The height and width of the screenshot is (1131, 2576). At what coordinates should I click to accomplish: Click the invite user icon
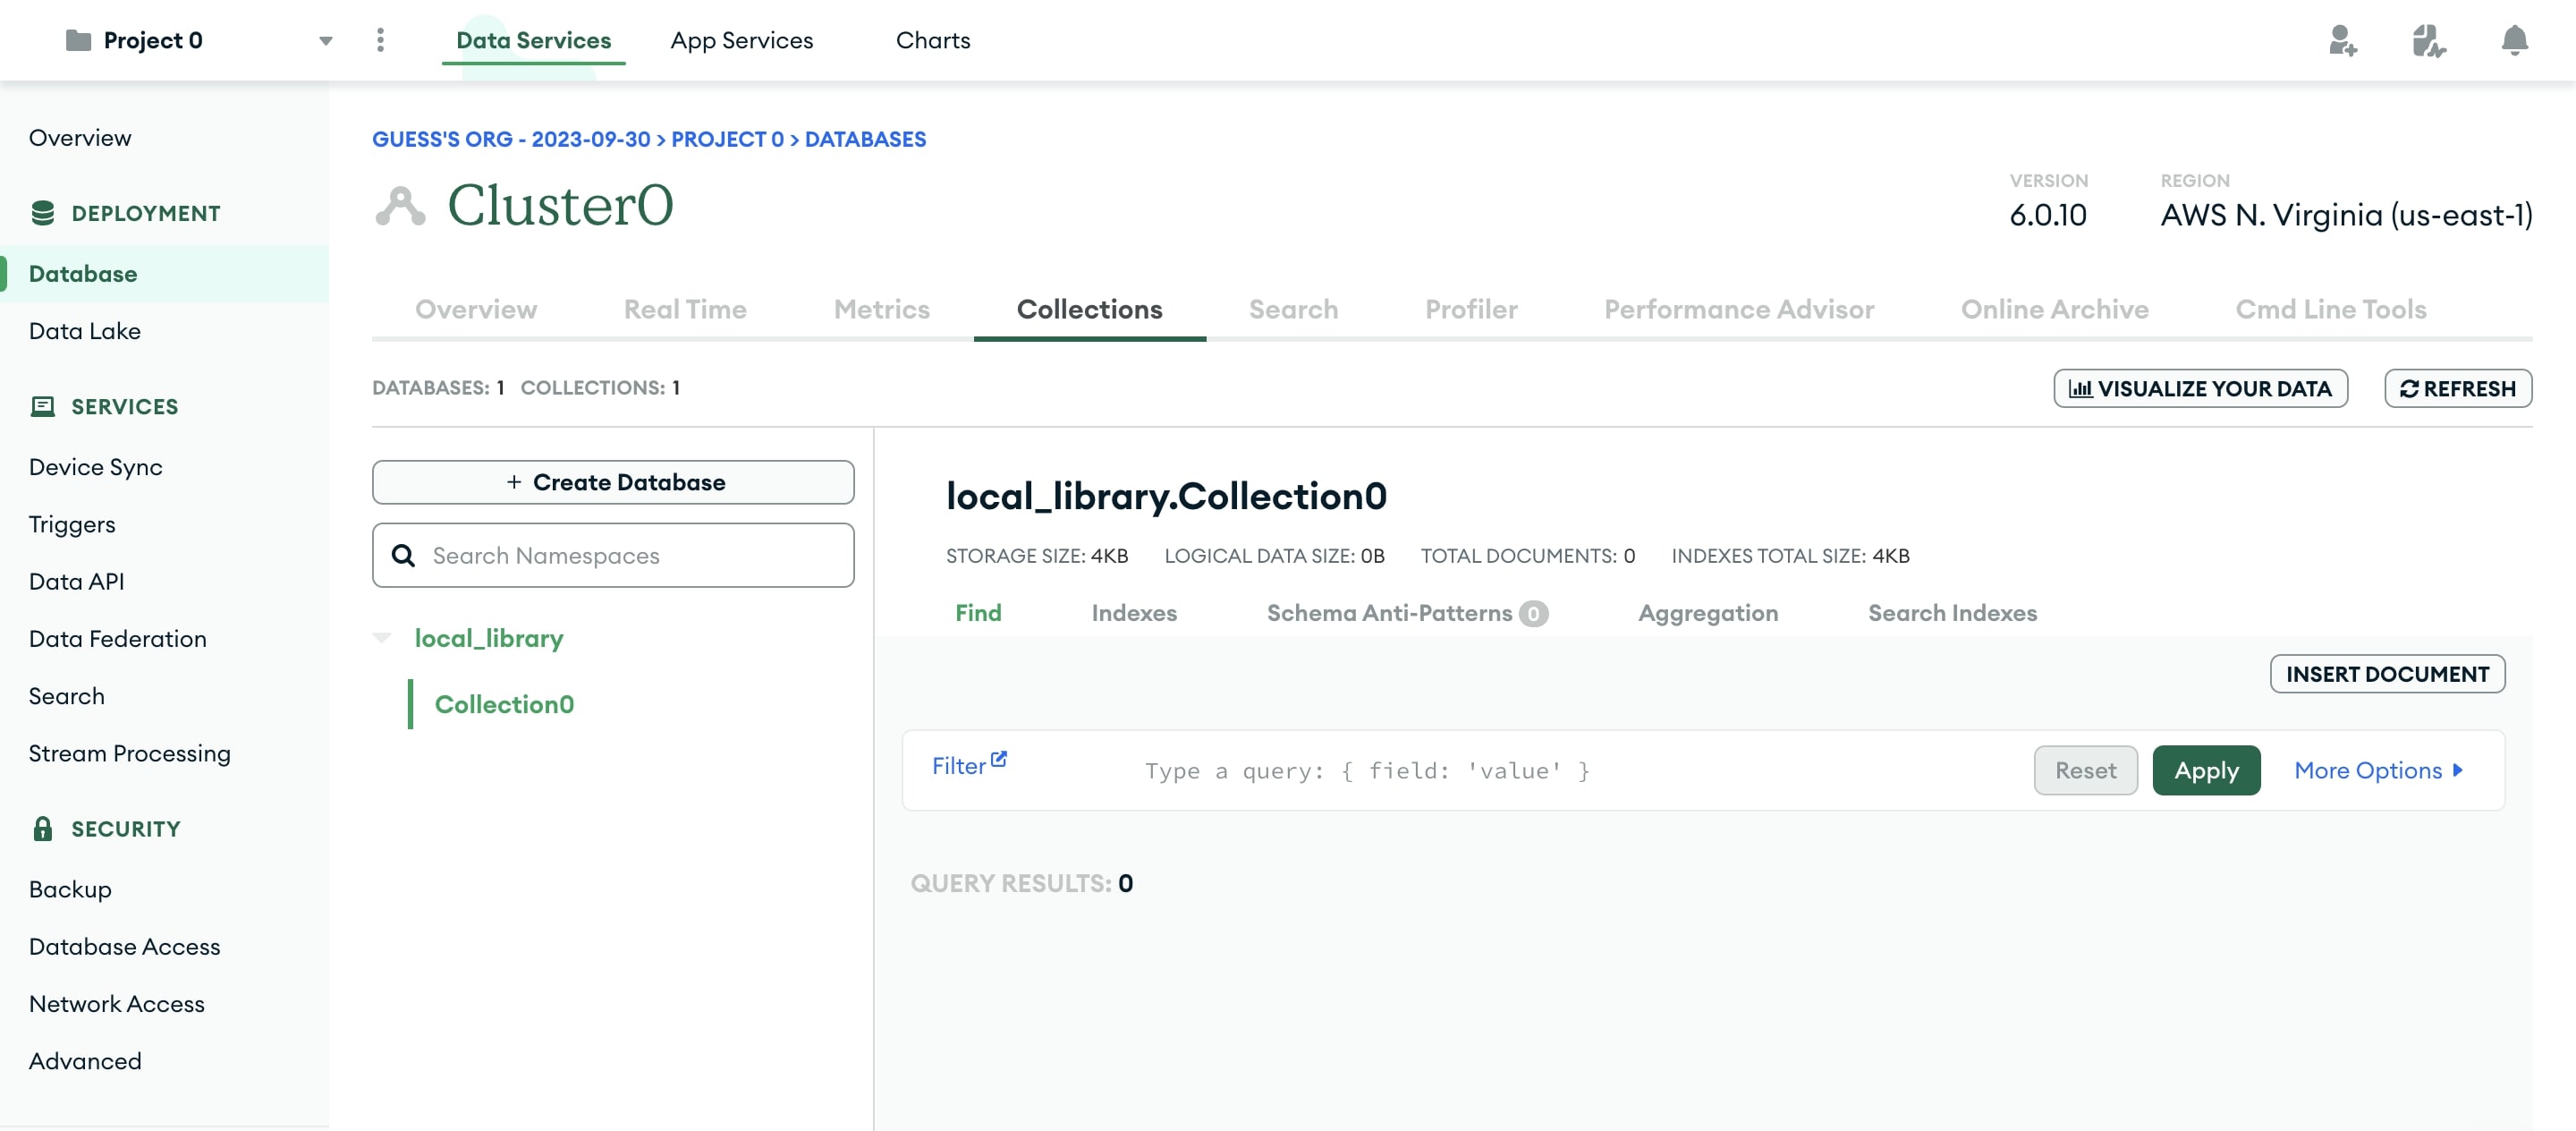[2342, 40]
